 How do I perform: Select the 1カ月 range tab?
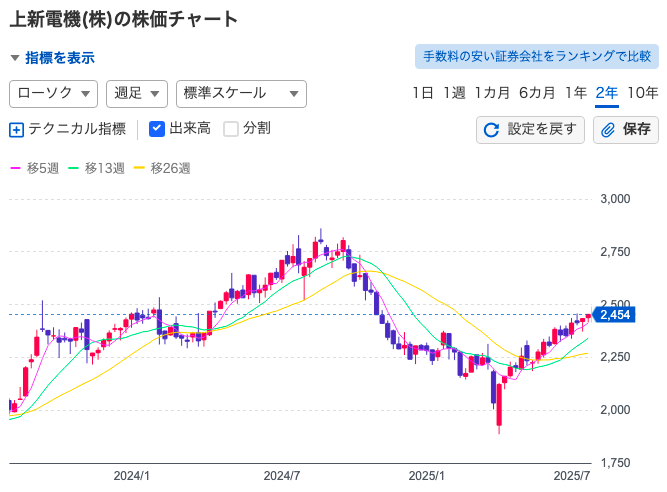[x=492, y=93]
